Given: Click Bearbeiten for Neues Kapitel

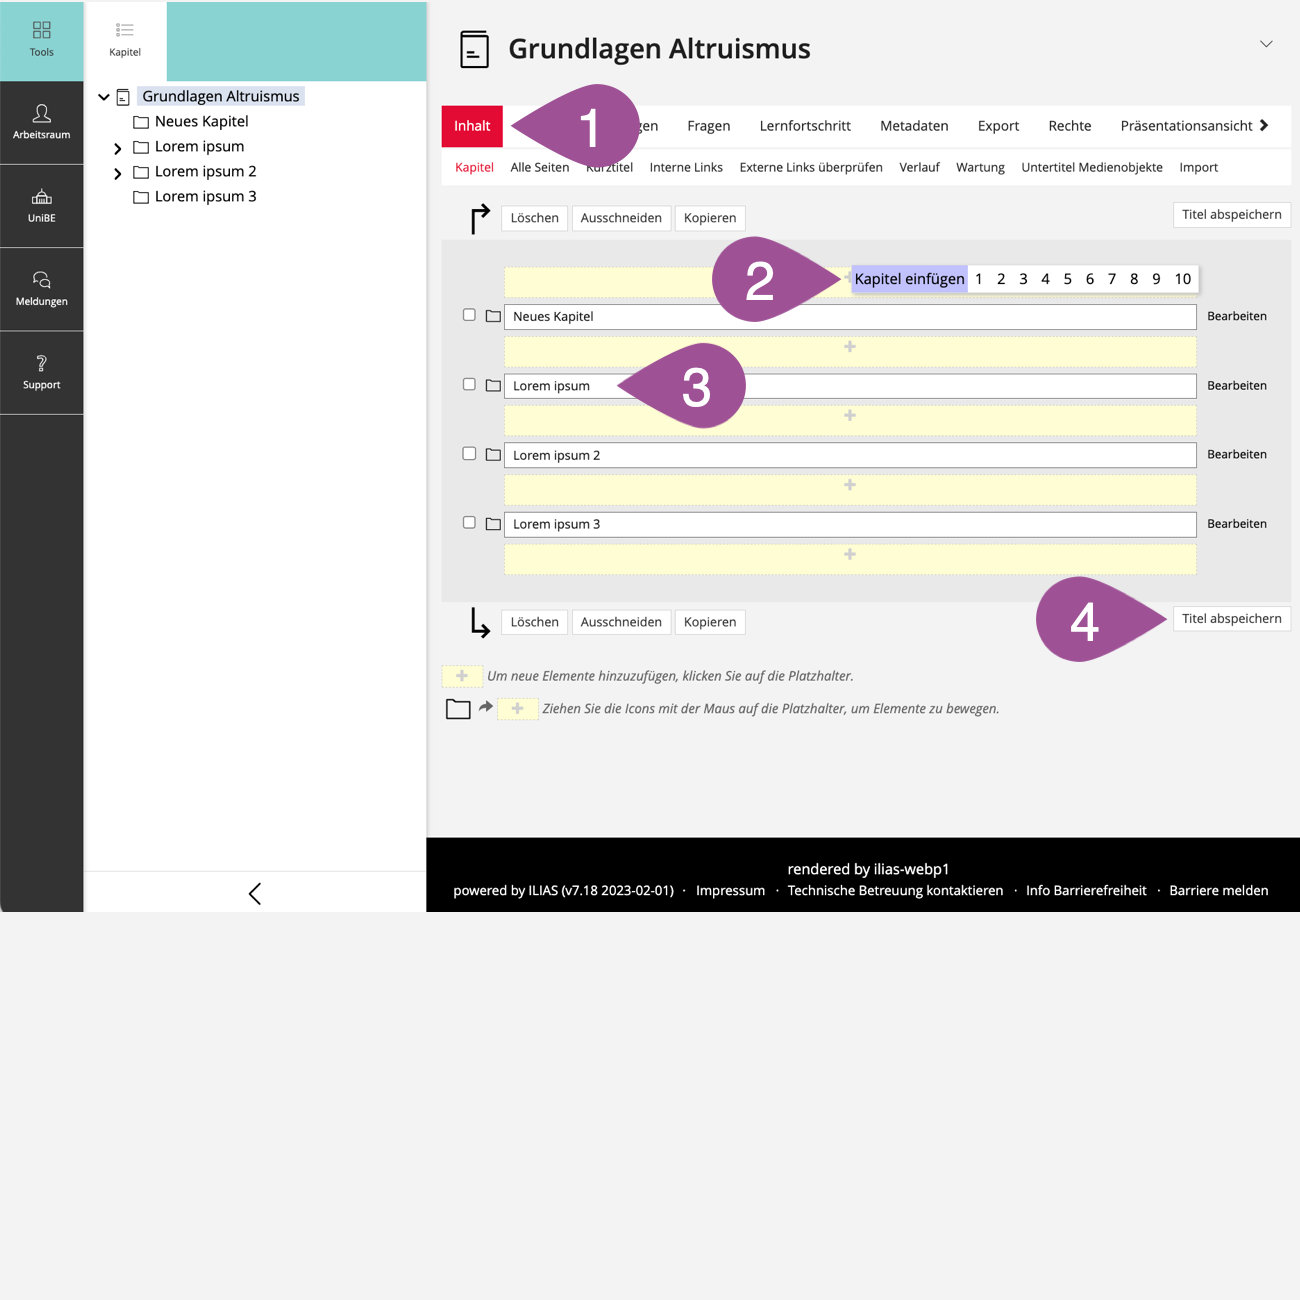Looking at the screenshot, I should 1236,316.
